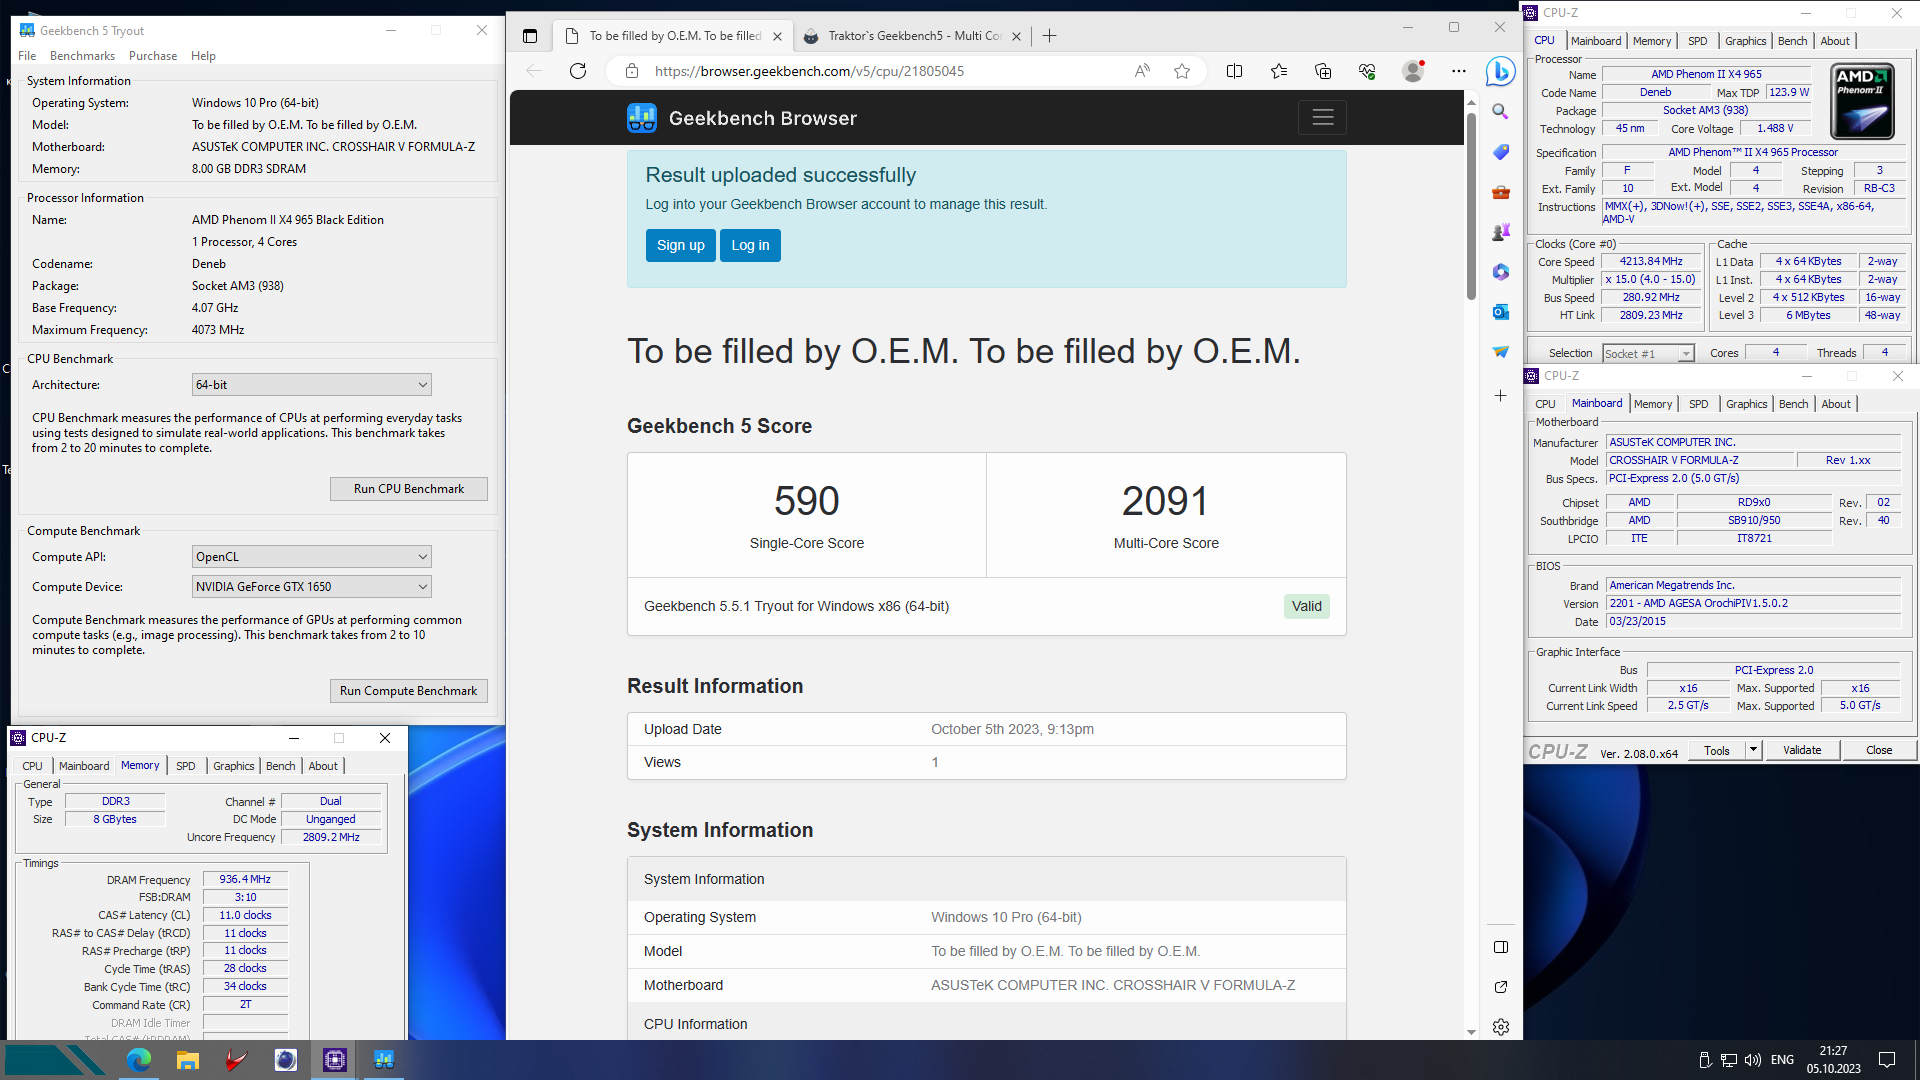Open Collections icon in Edge toolbar
Viewport: 1920px width, 1080px height.
click(1323, 71)
